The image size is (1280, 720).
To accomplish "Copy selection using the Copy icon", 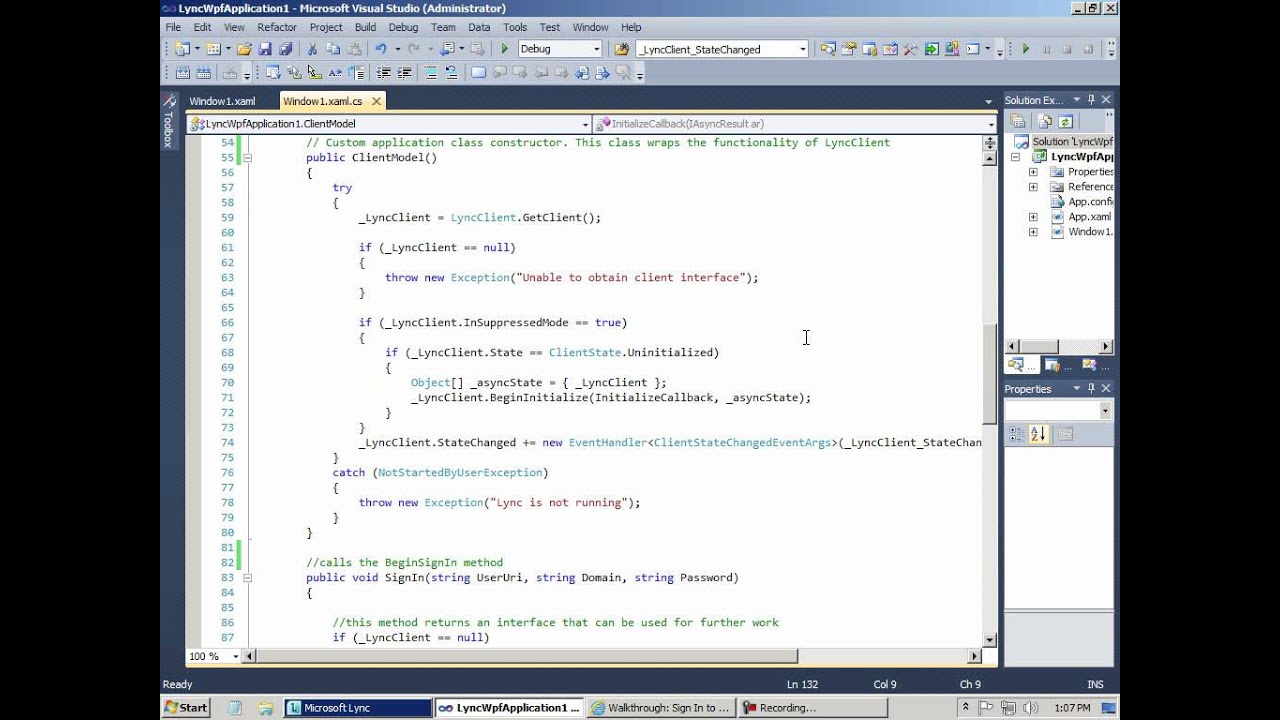I will (x=333, y=49).
